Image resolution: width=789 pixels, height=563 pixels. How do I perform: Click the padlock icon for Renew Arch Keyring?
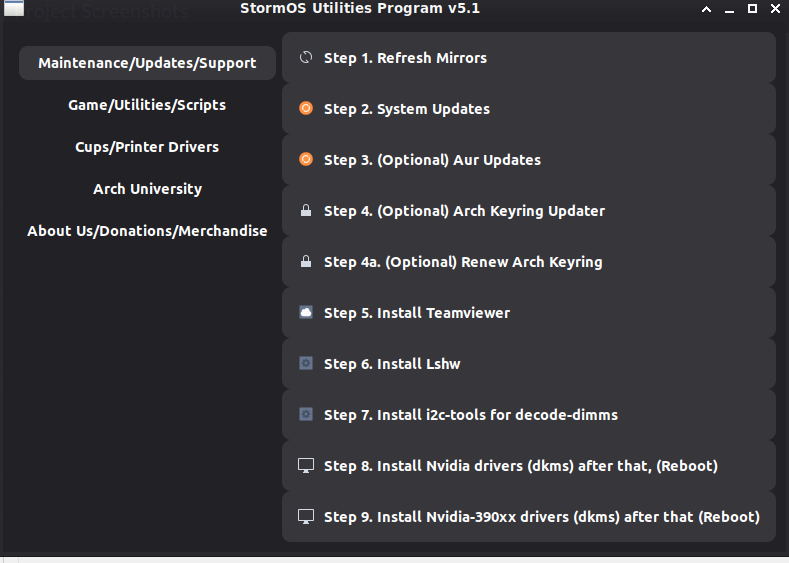point(306,262)
